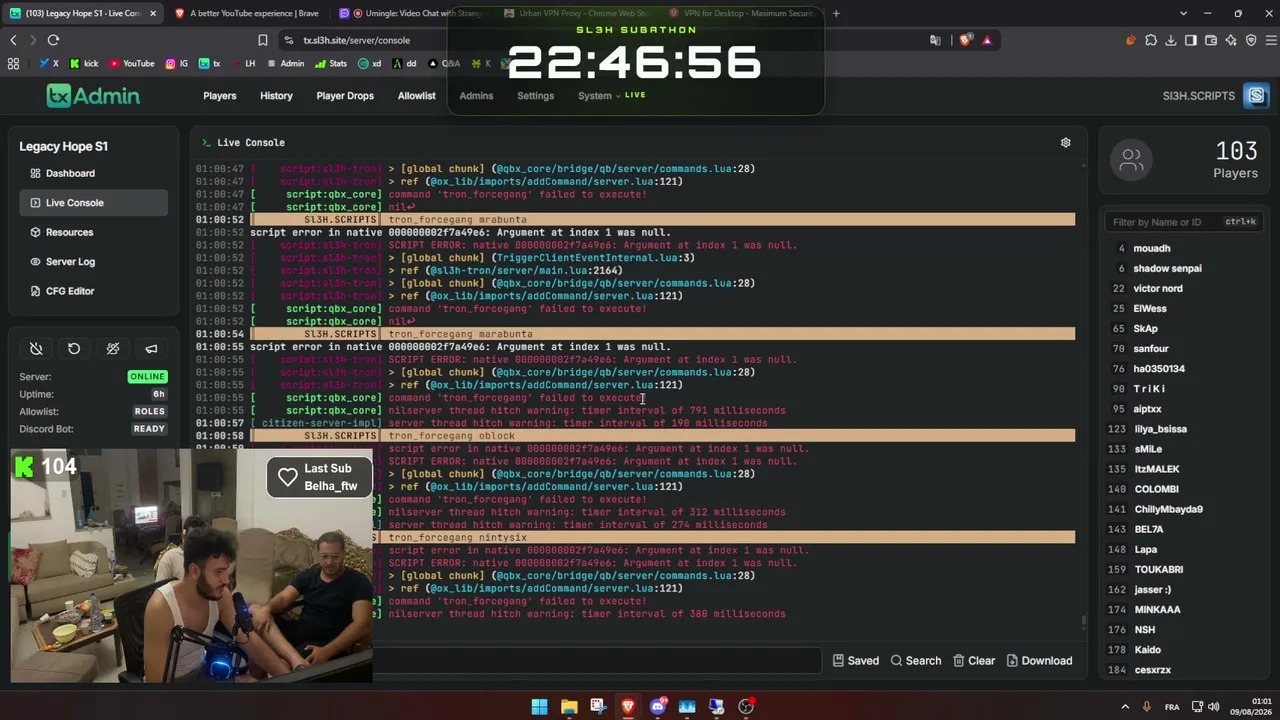Download the console log
This screenshot has width=1280, height=720.
[x=1039, y=661]
